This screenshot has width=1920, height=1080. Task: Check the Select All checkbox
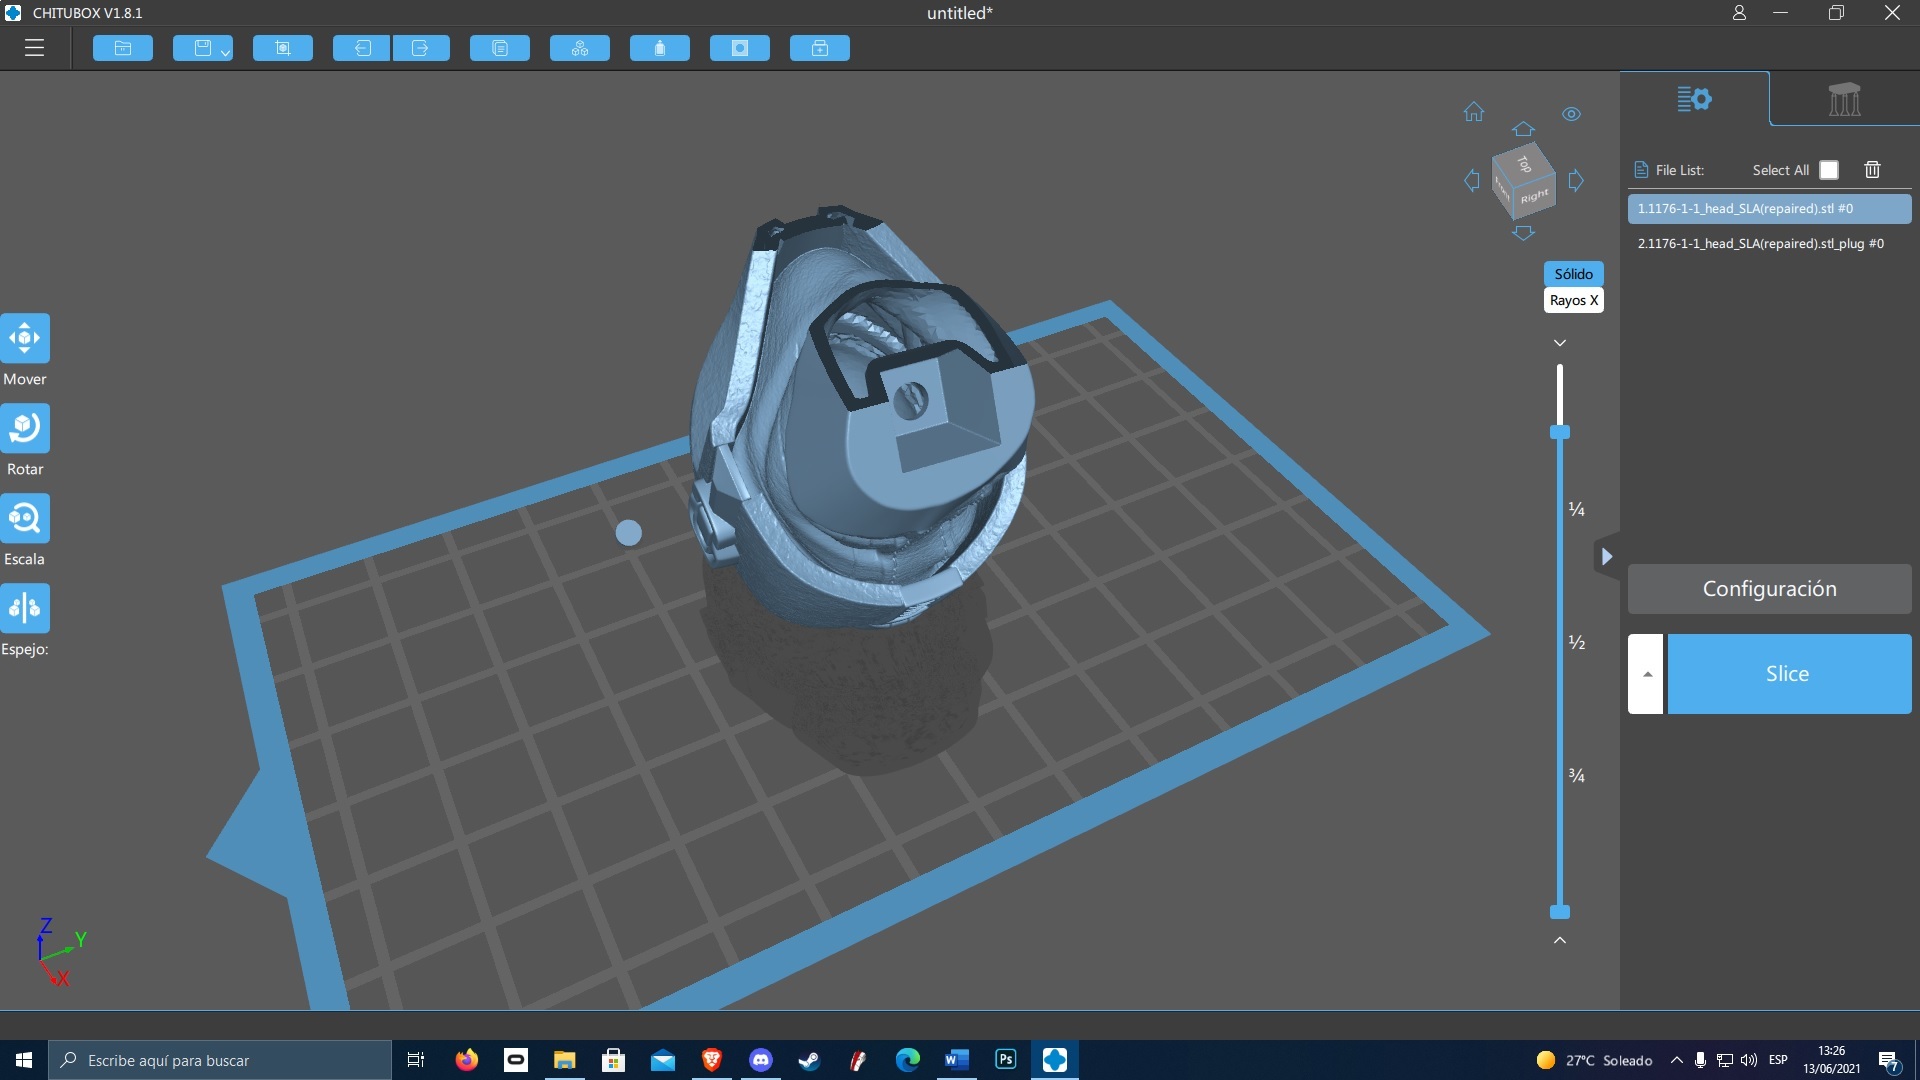1829,170
